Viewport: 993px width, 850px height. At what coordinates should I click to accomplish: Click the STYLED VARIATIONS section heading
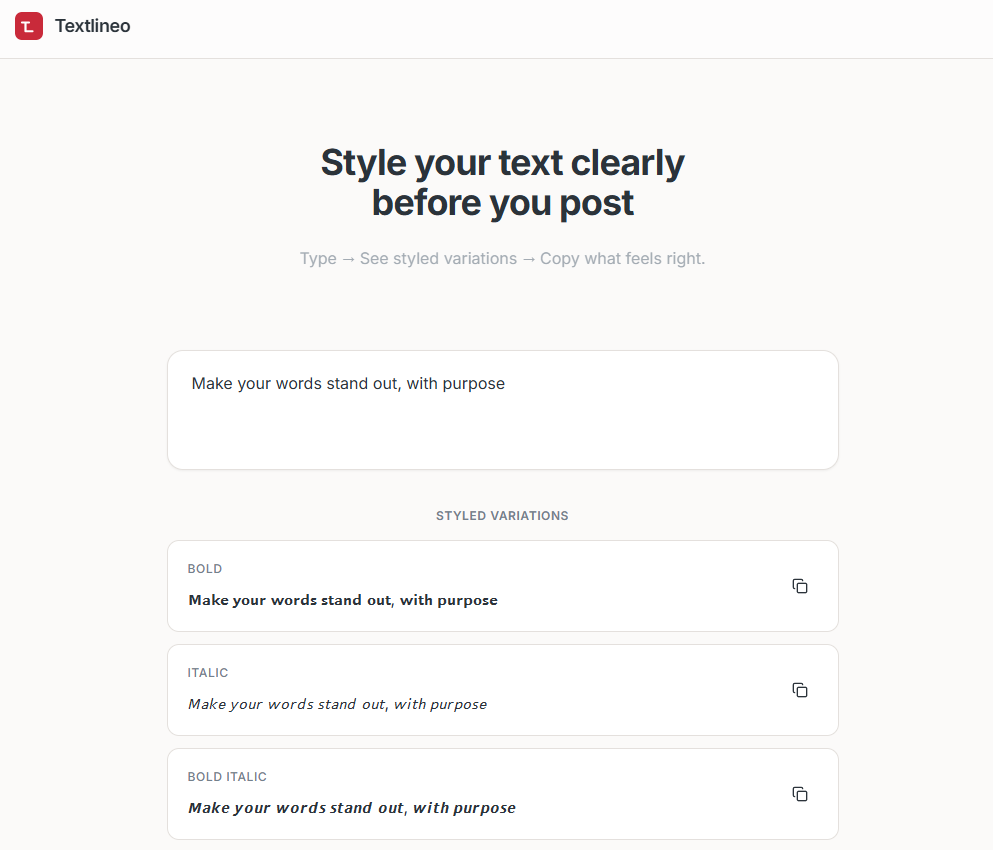[502, 515]
